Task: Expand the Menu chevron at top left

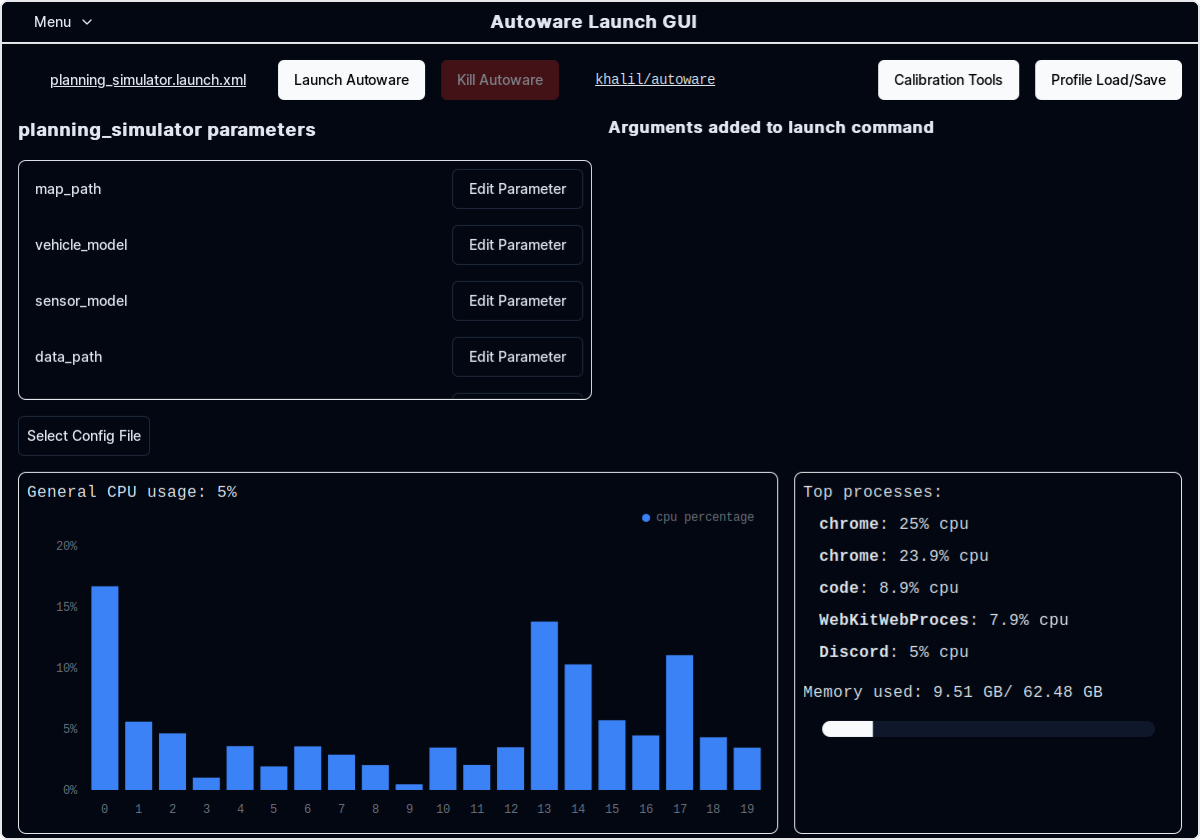Action: pyautogui.click(x=85, y=22)
